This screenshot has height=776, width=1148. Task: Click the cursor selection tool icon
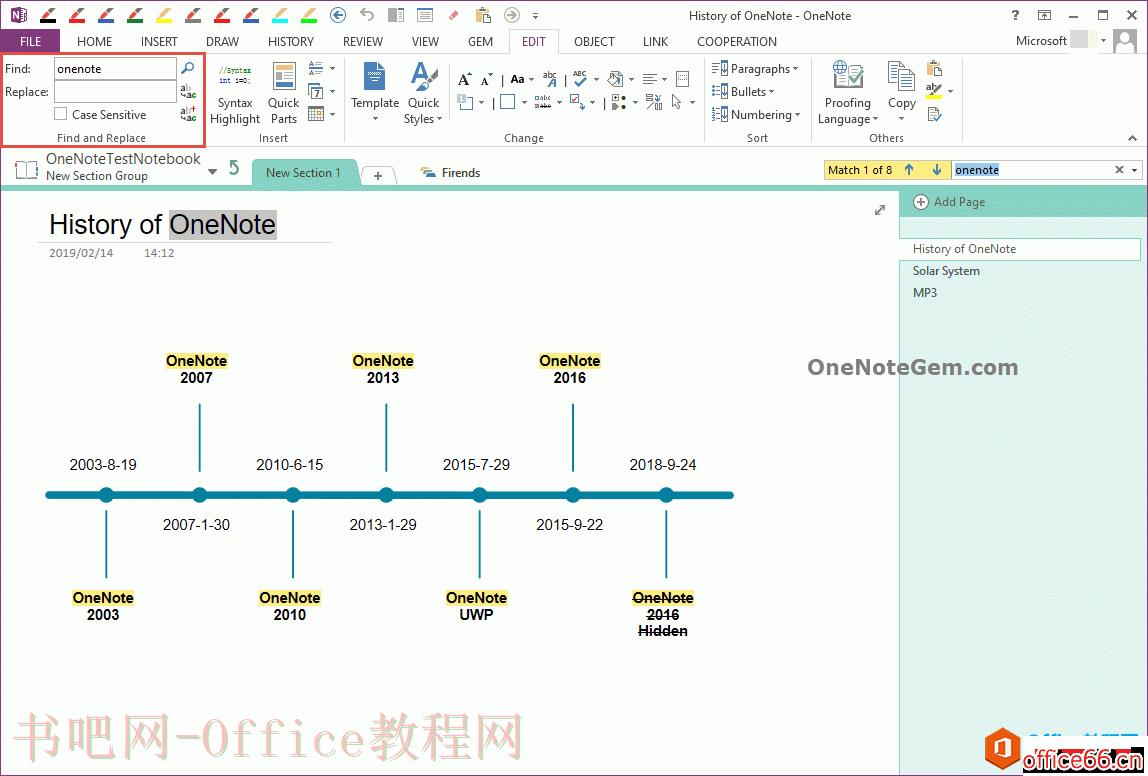coord(676,102)
